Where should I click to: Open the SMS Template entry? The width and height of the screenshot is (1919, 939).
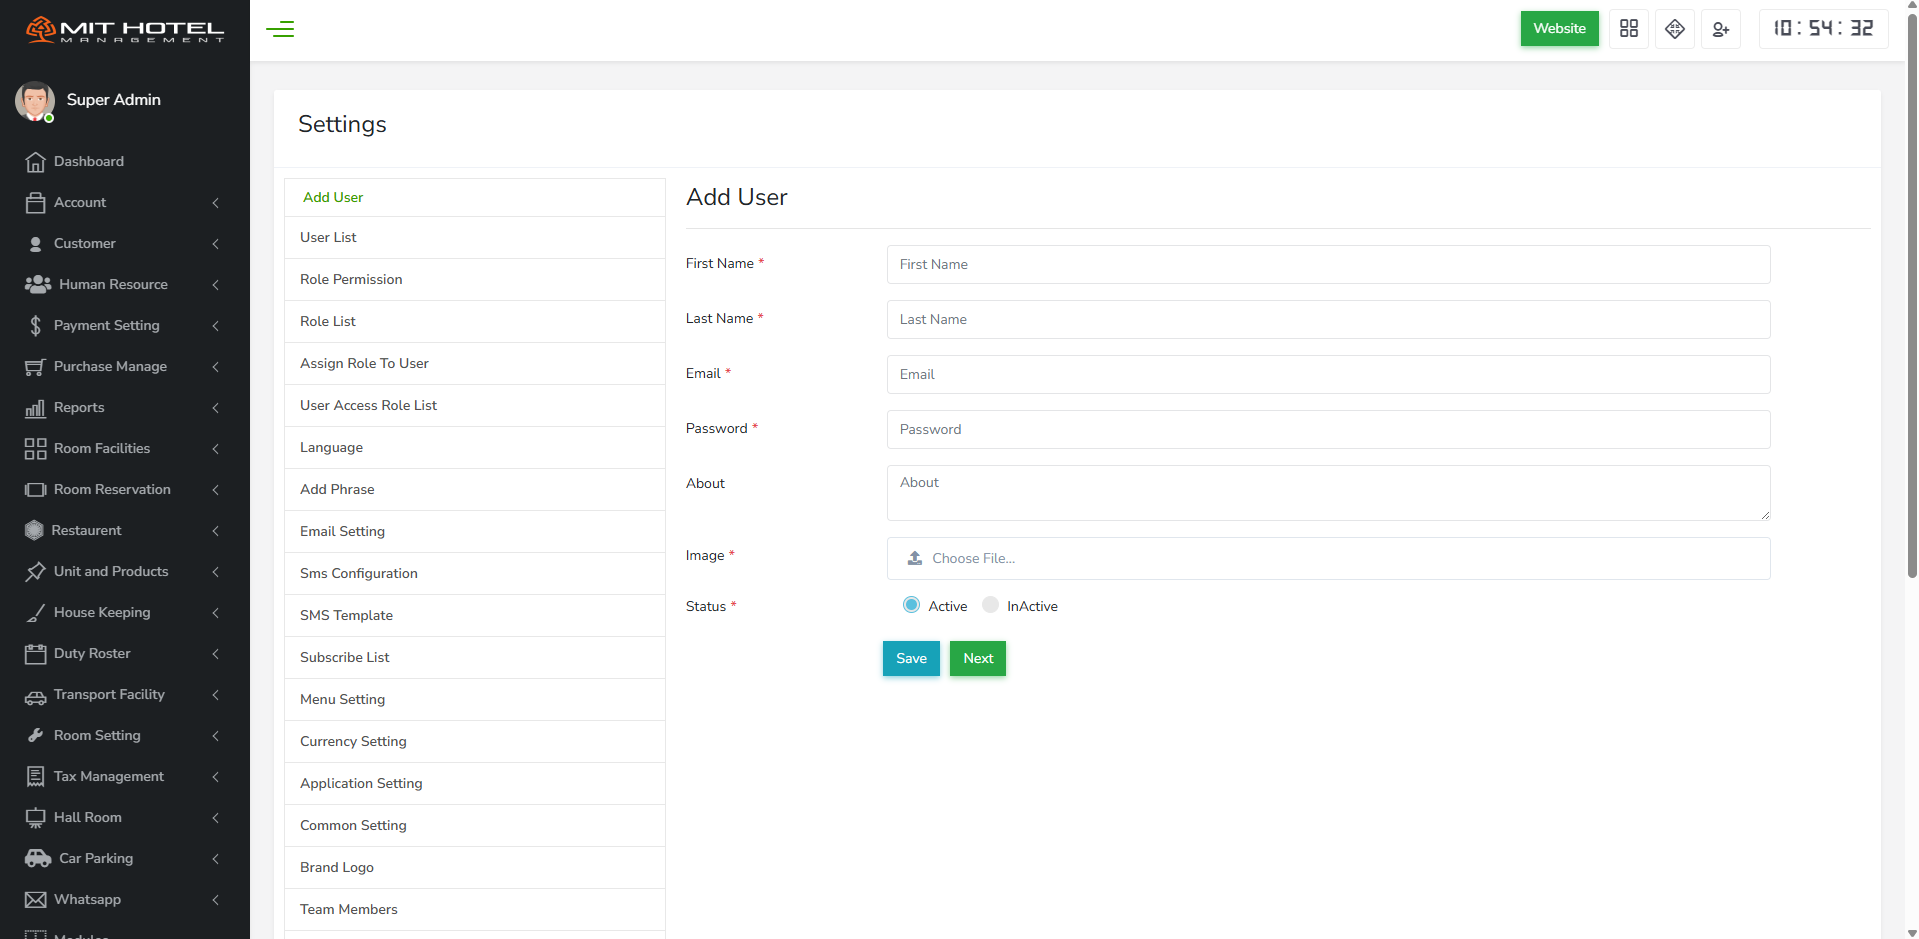pyautogui.click(x=475, y=616)
